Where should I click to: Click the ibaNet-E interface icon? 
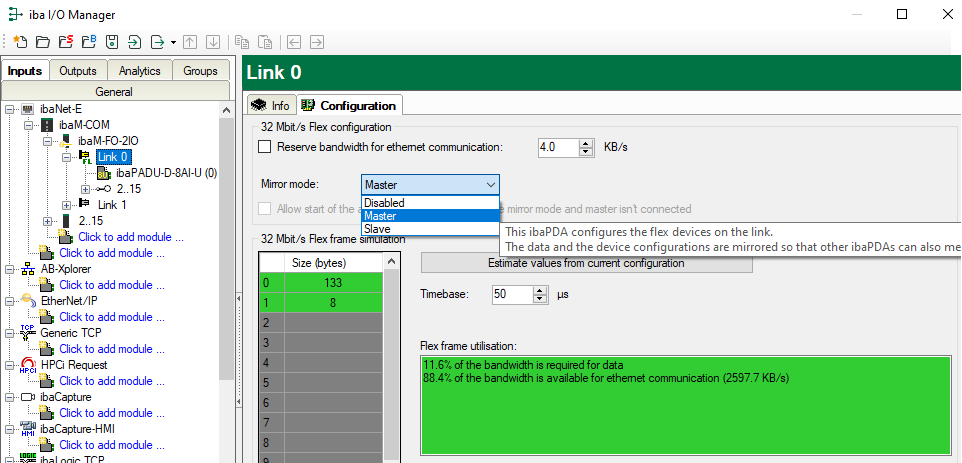point(28,109)
